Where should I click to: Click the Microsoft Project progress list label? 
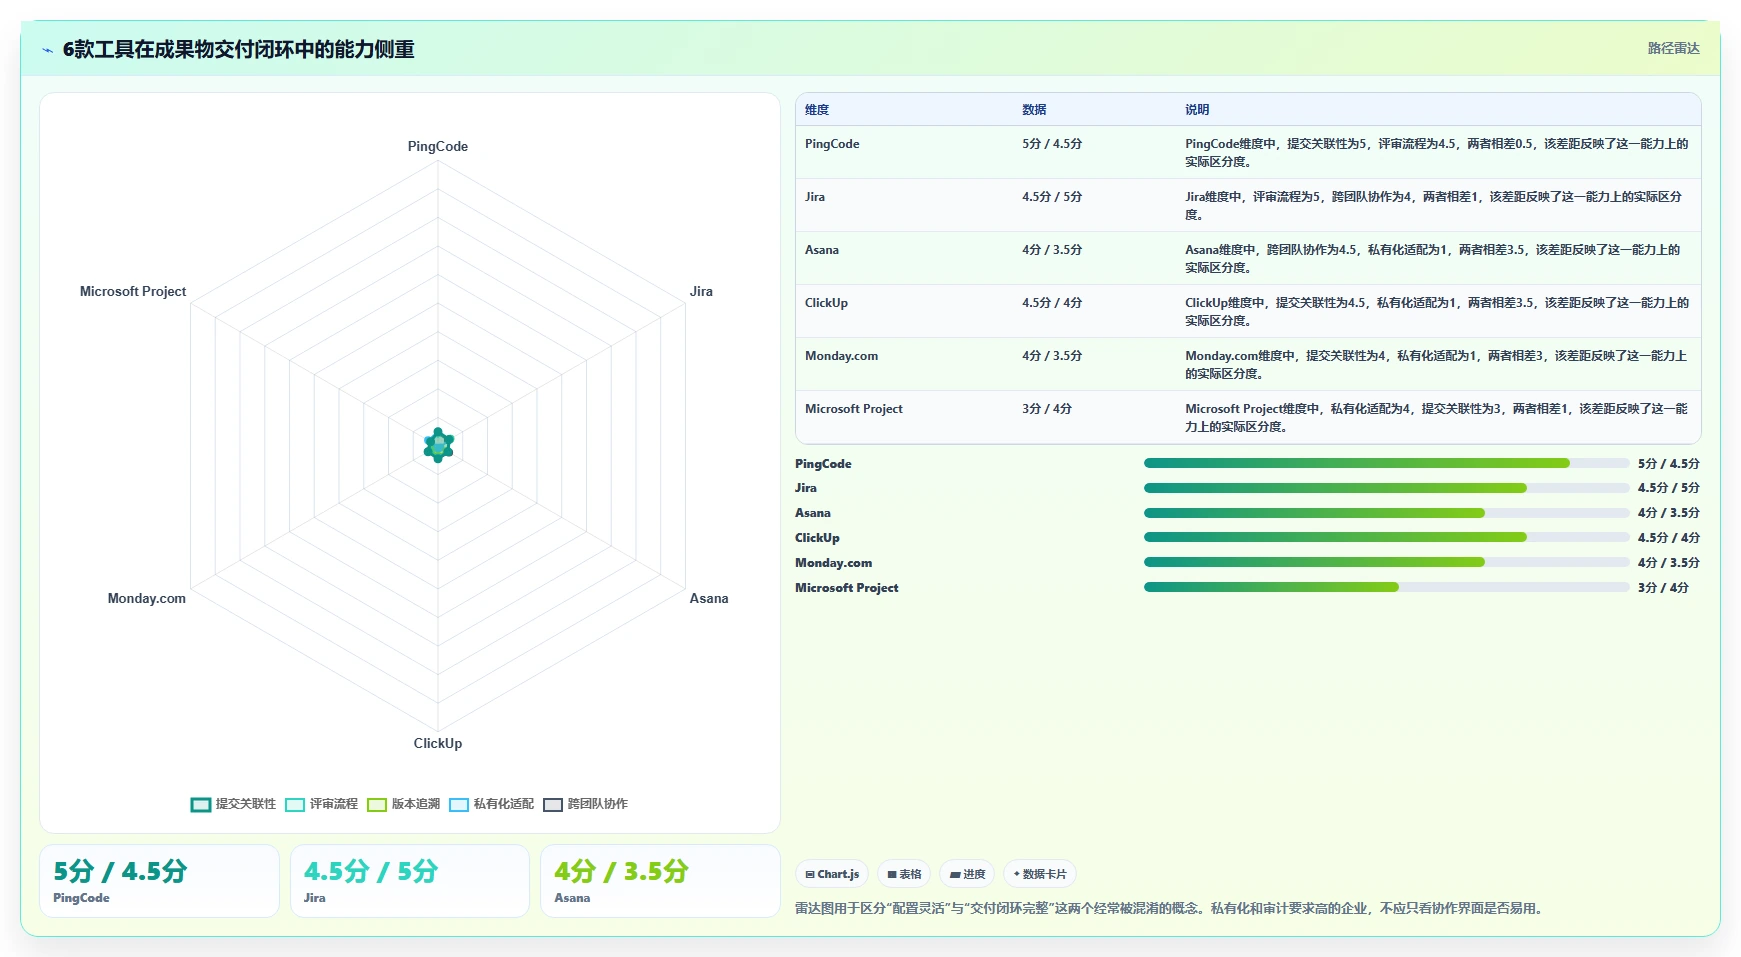point(847,588)
